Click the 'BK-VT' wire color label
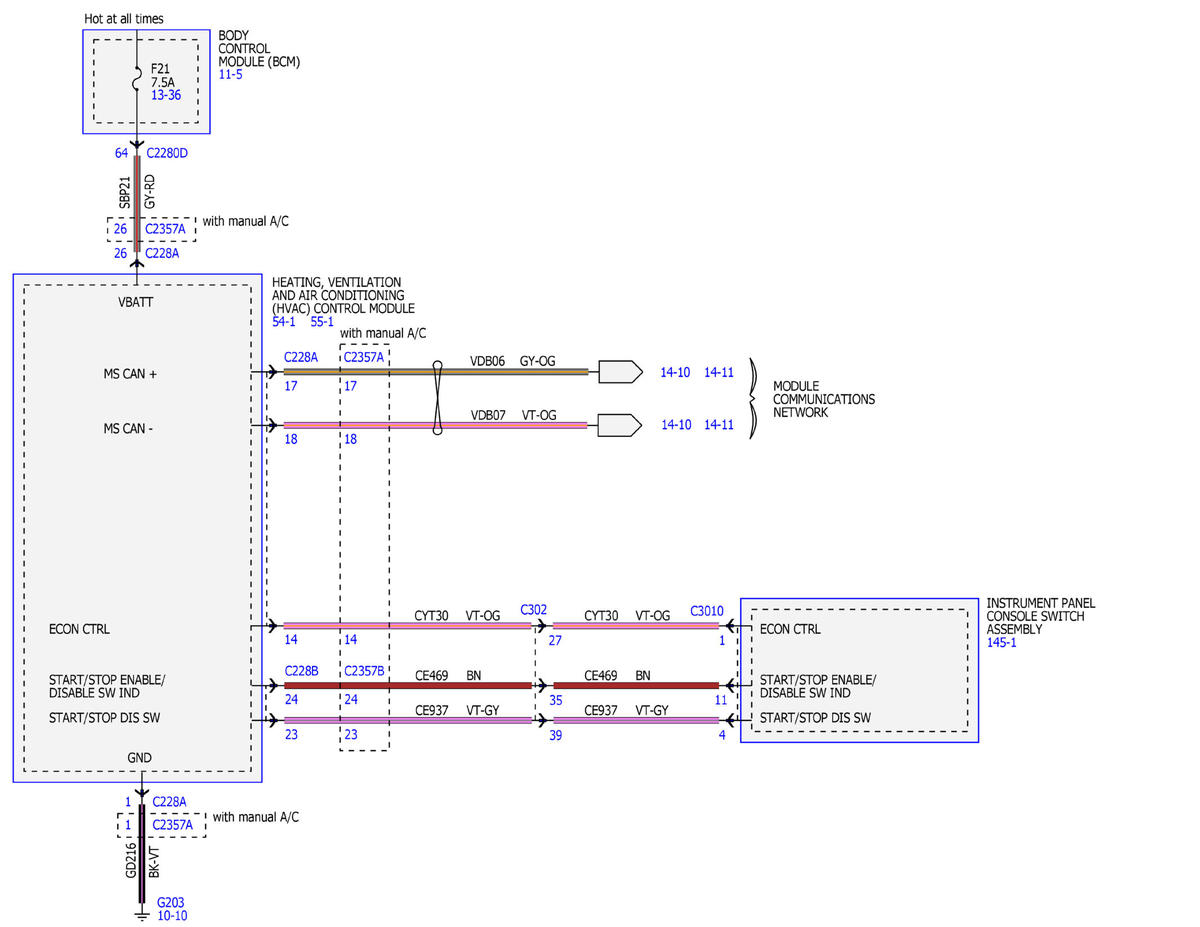 pyautogui.click(x=154, y=862)
